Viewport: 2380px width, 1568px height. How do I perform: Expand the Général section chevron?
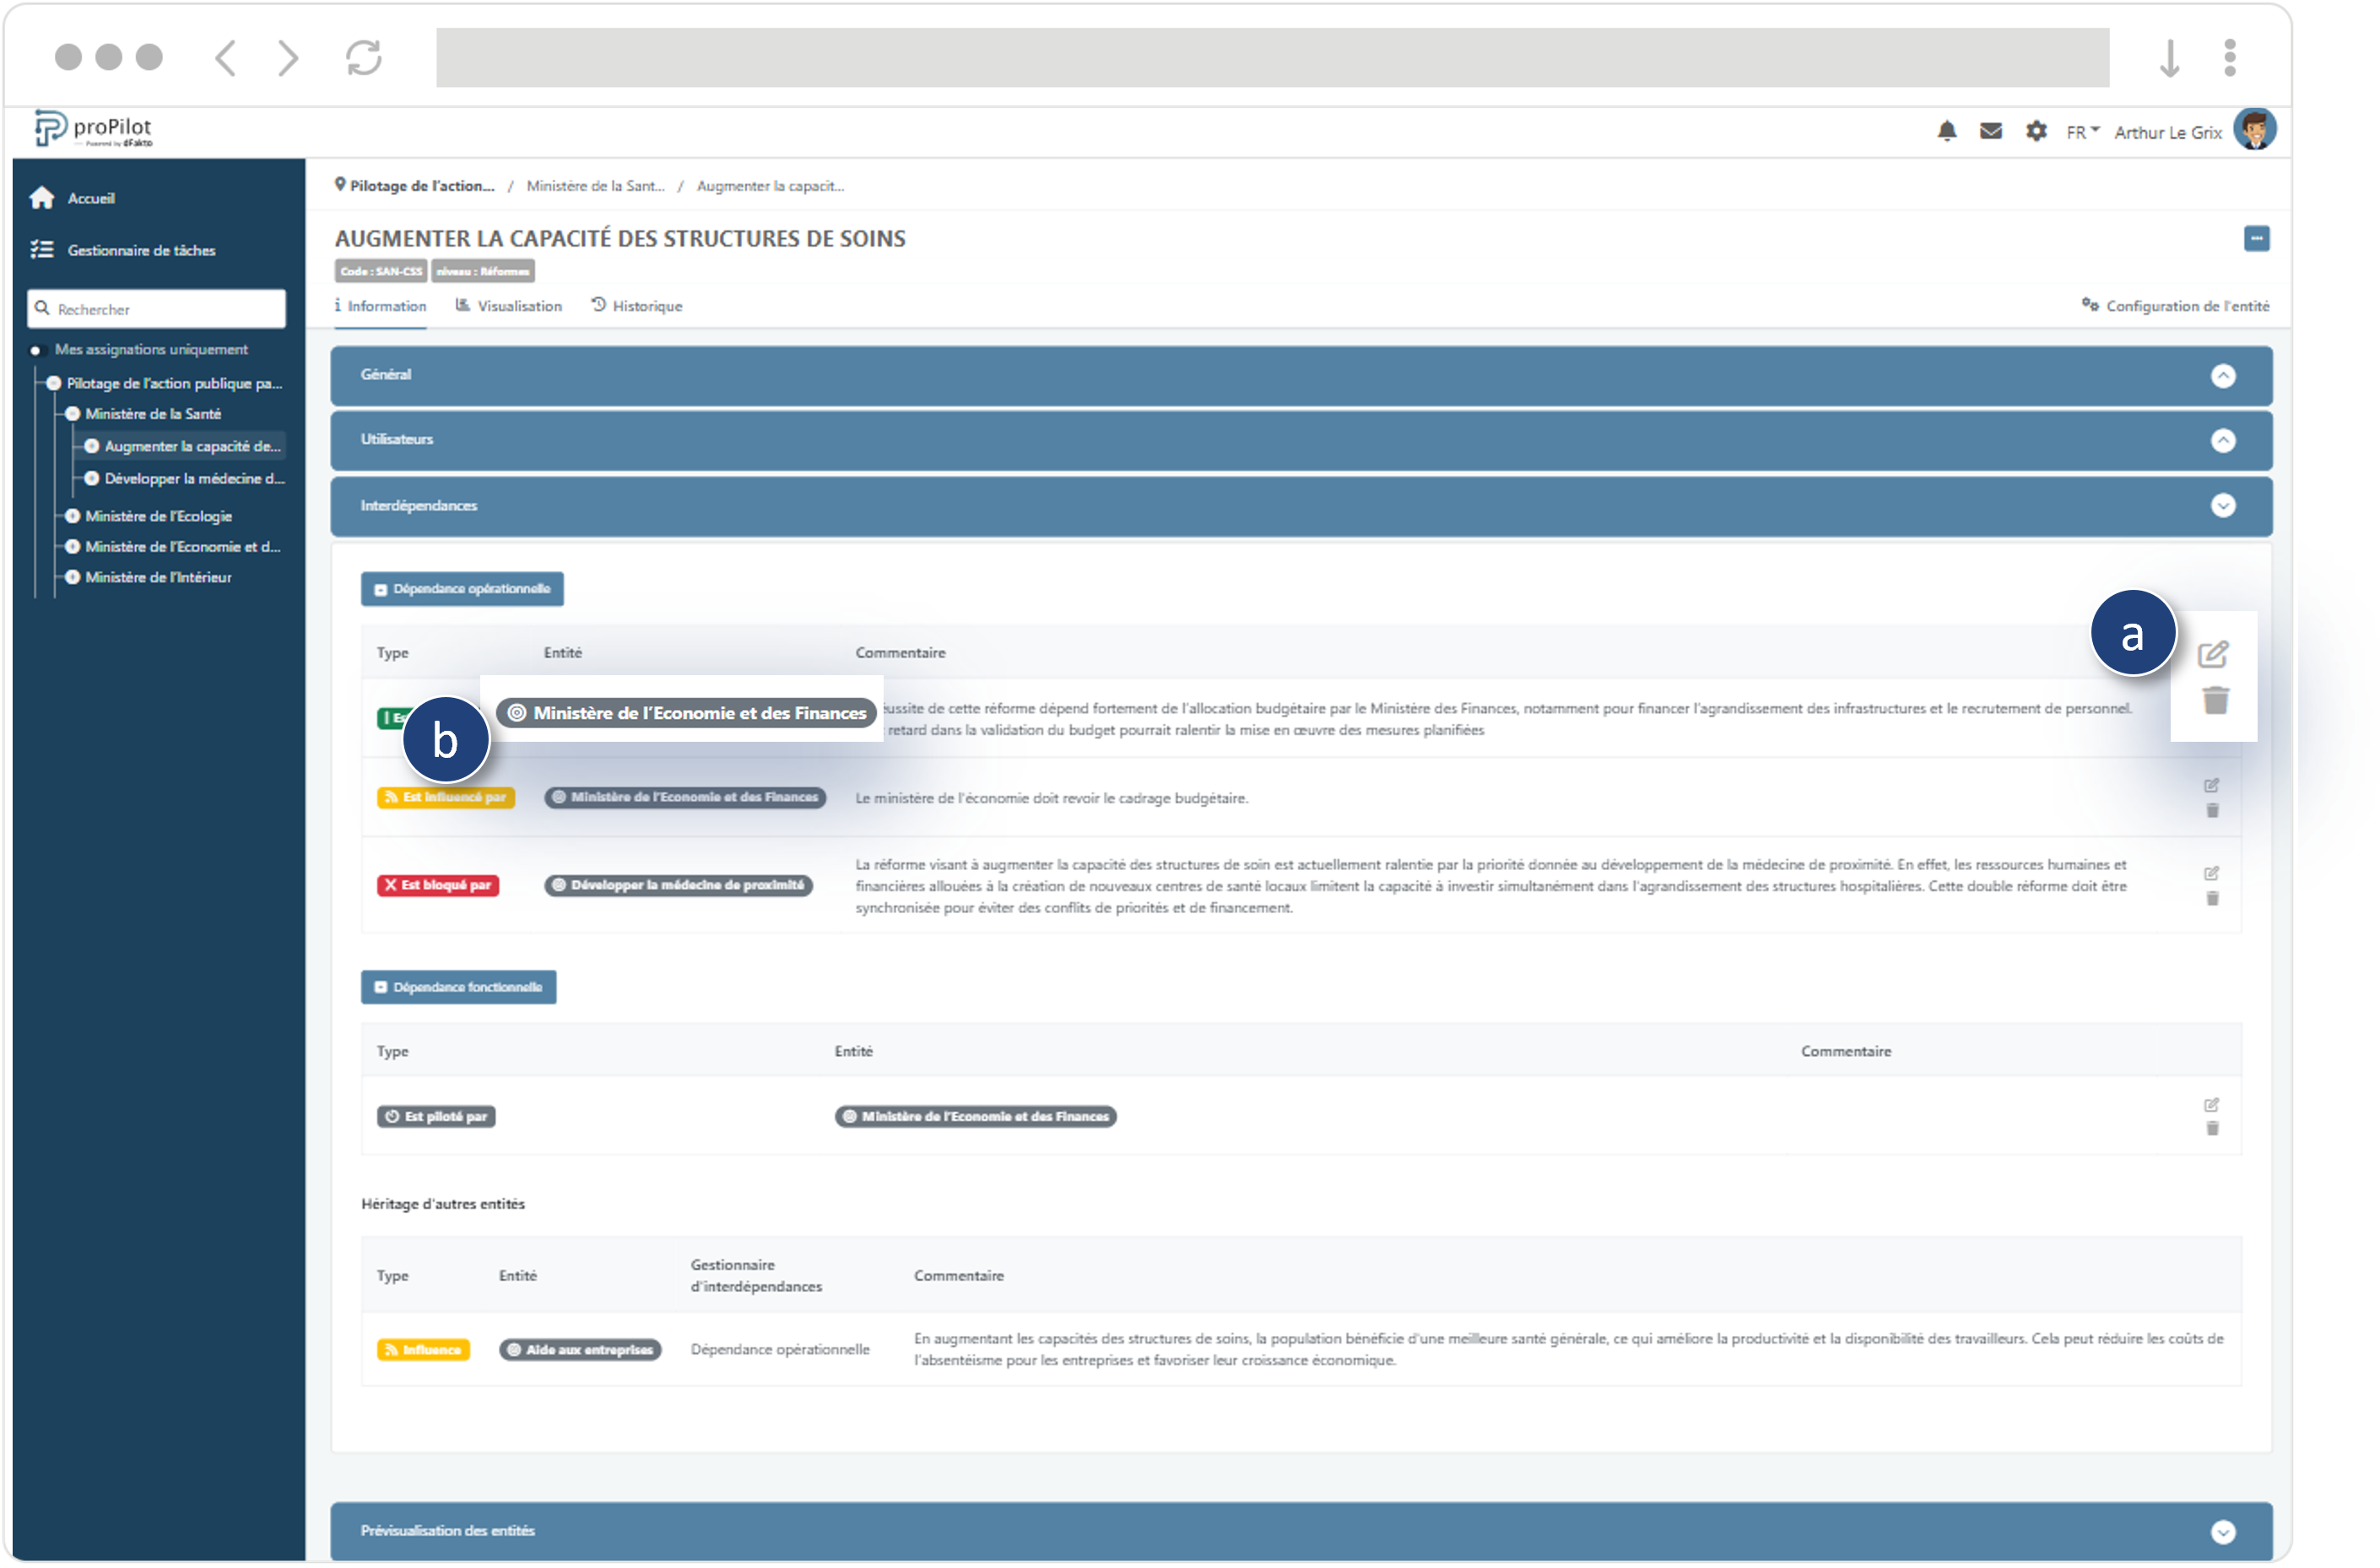2222,375
